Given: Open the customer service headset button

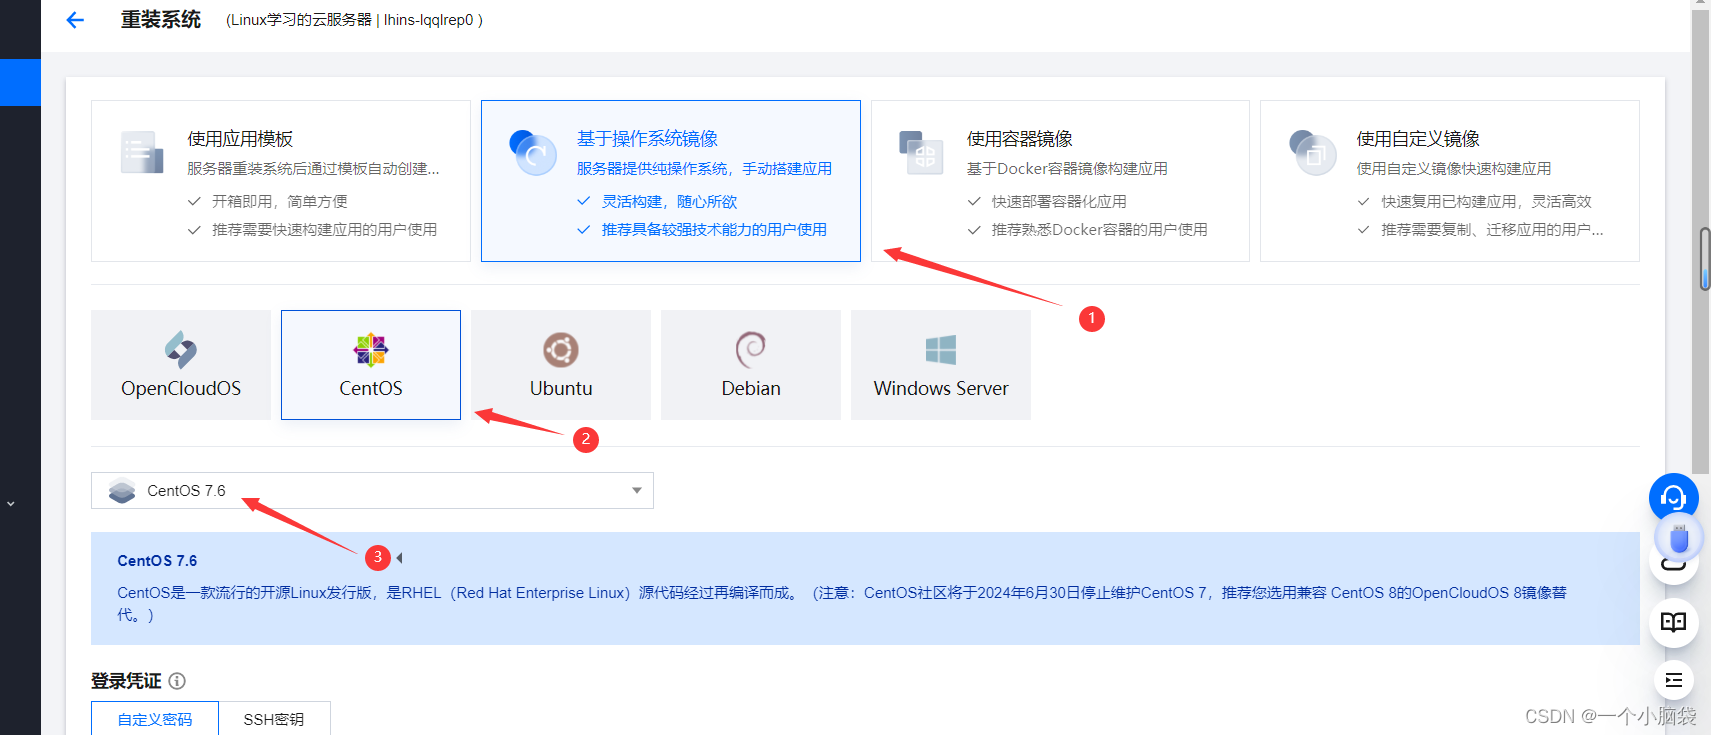Looking at the screenshot, I should click(x=1673, y=497).
